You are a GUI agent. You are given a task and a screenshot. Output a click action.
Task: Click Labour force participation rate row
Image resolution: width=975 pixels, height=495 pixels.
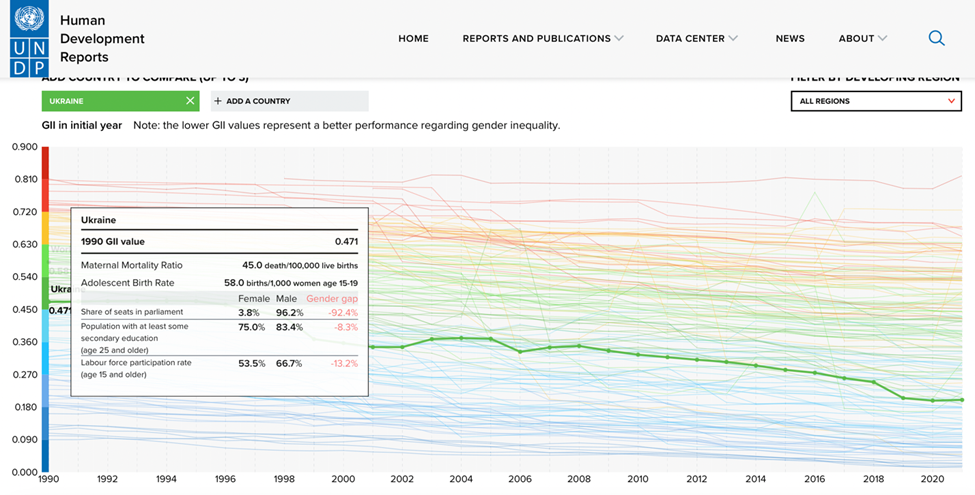219,369
